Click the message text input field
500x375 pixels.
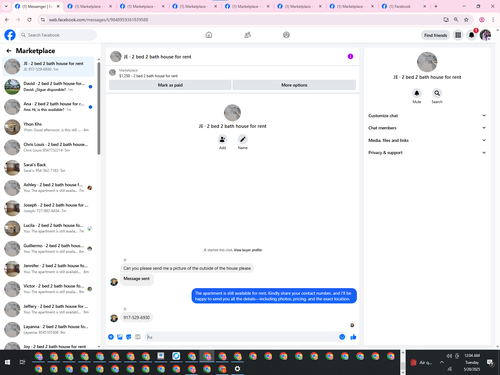pos(242,337)
